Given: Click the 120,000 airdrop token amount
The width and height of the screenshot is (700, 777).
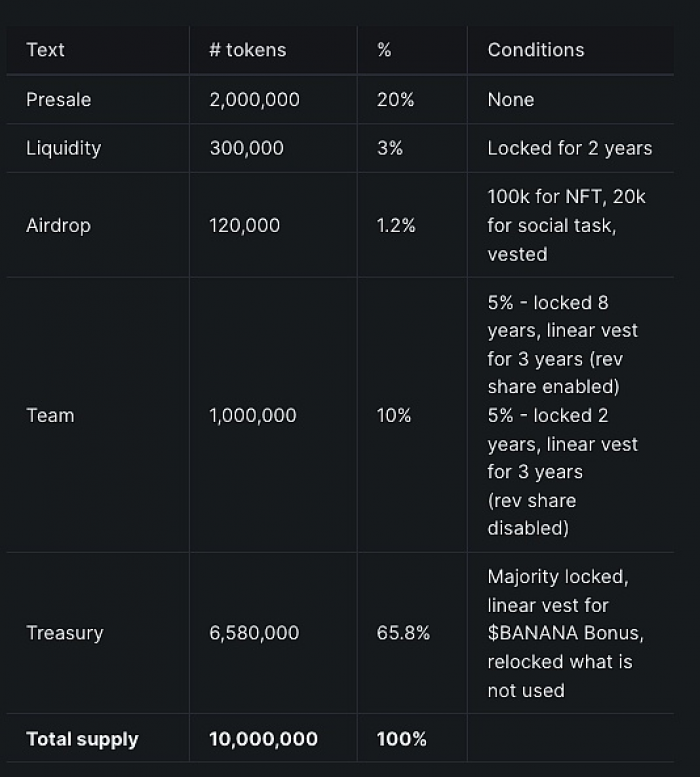Looking at the screenshot, I should coord(244,225).
